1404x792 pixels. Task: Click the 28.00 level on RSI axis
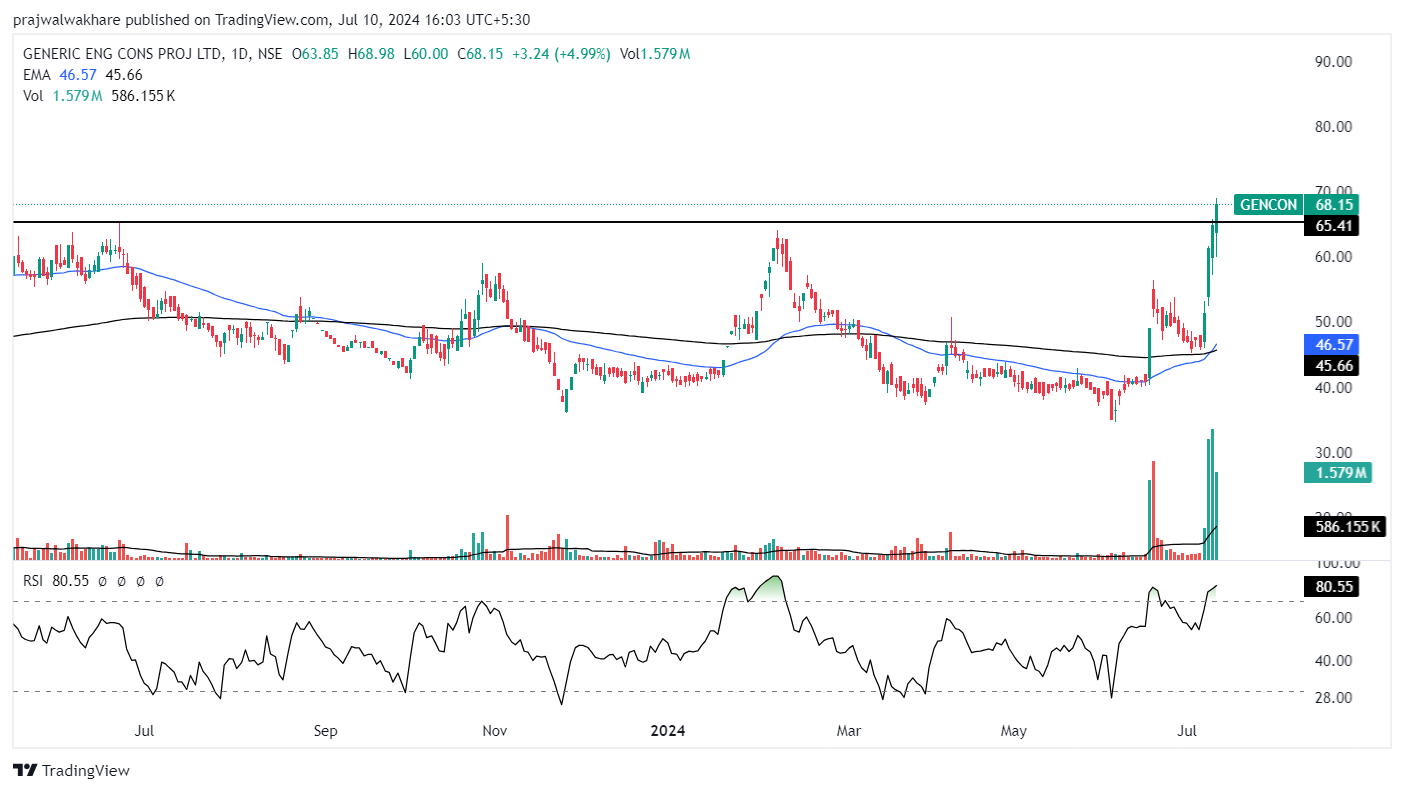coord(1332,697)
